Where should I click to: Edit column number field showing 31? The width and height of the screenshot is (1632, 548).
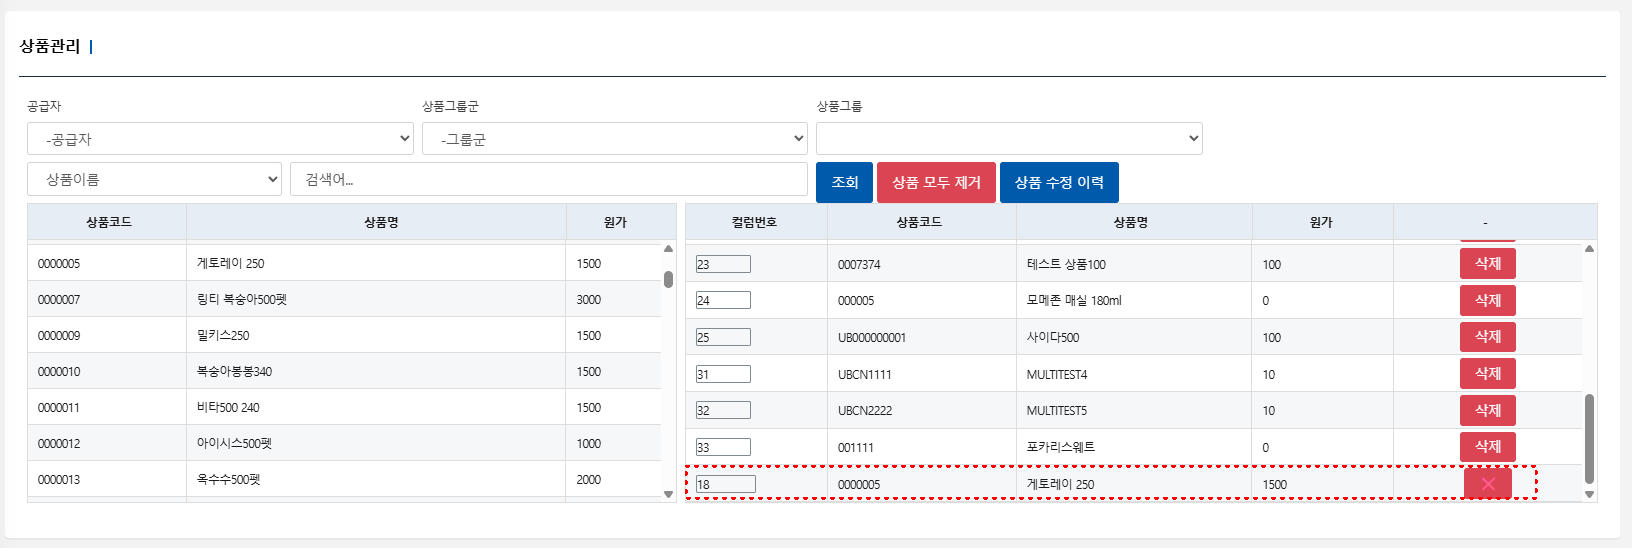[x=723, y=374]
